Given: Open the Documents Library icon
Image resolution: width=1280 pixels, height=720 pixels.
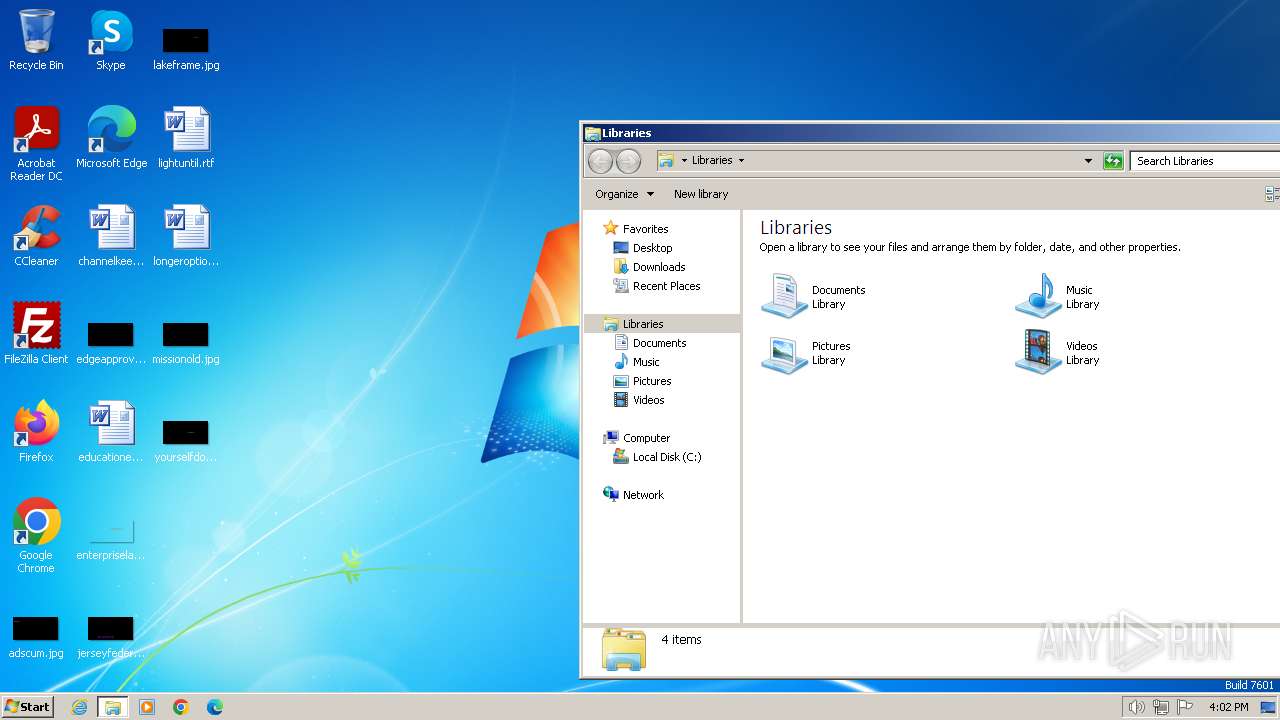Looking at the screenshot, I should coord(813,297).
